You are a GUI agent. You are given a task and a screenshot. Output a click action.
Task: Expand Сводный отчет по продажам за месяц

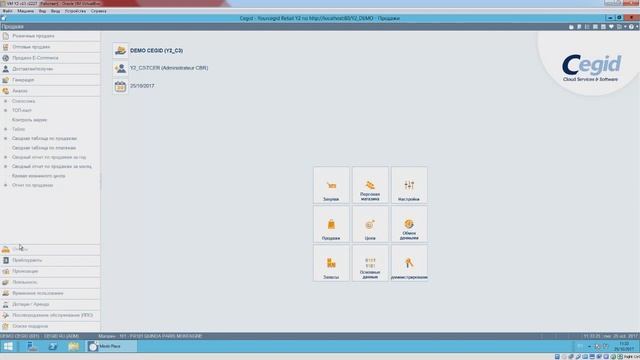click(5, 167)
